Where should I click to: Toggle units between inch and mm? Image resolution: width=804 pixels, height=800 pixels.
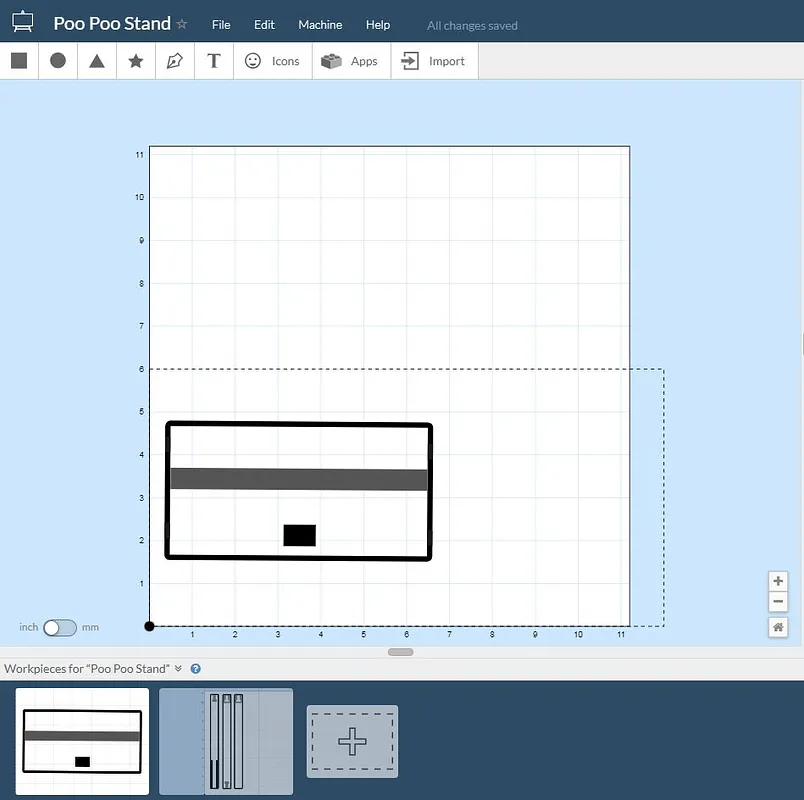pos(60,628)
